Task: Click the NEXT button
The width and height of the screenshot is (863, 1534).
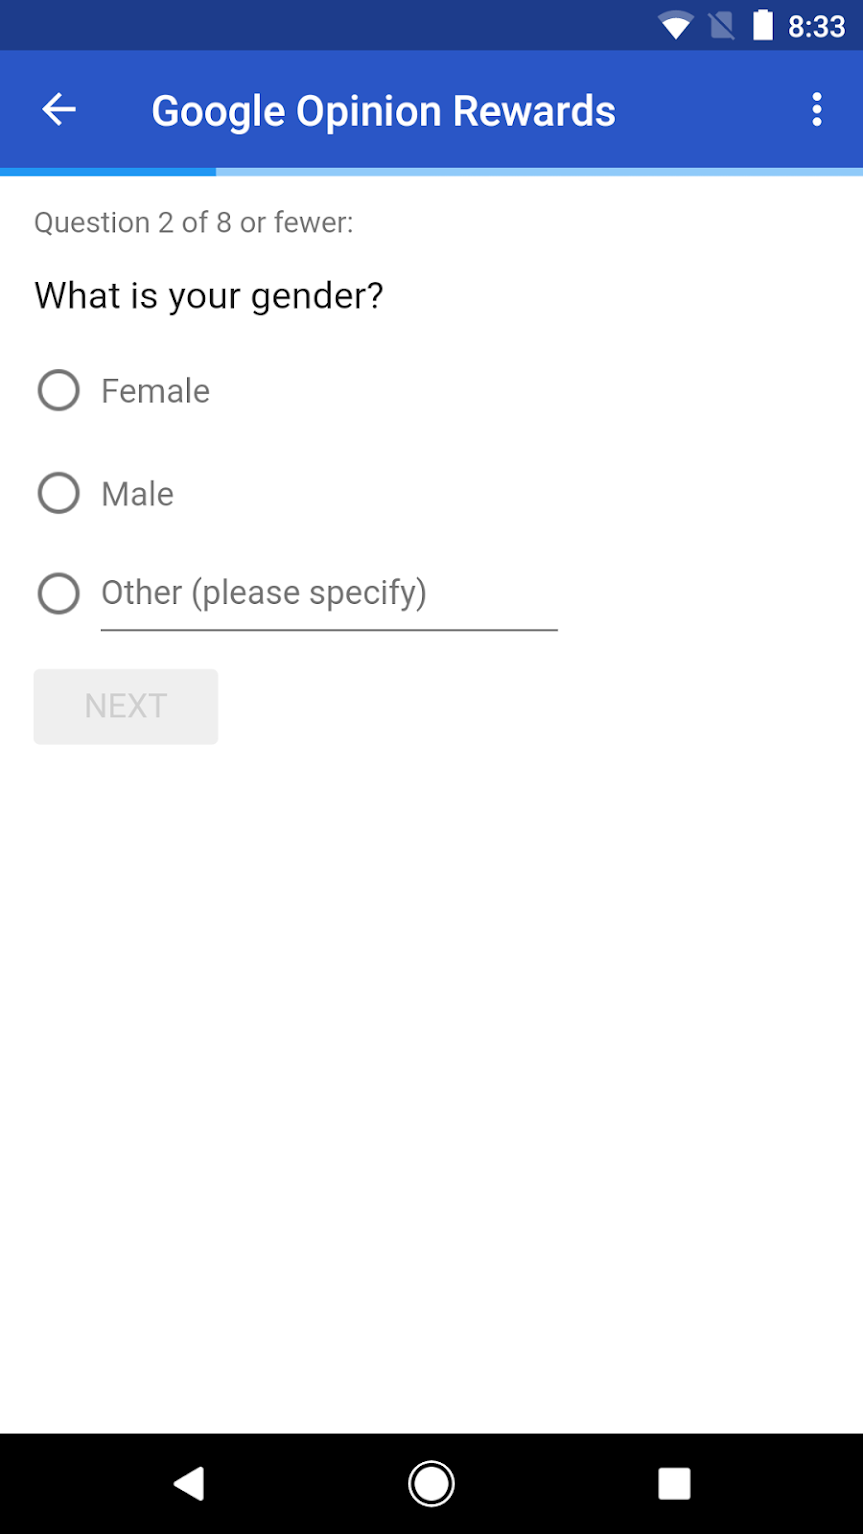Action: (x=126, y=706)
